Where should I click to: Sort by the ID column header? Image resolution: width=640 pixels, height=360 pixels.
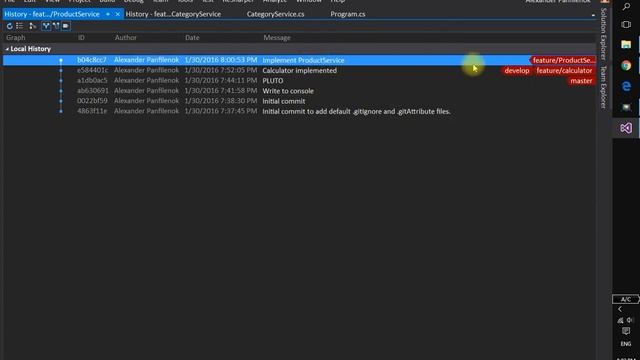click(81, 38)
